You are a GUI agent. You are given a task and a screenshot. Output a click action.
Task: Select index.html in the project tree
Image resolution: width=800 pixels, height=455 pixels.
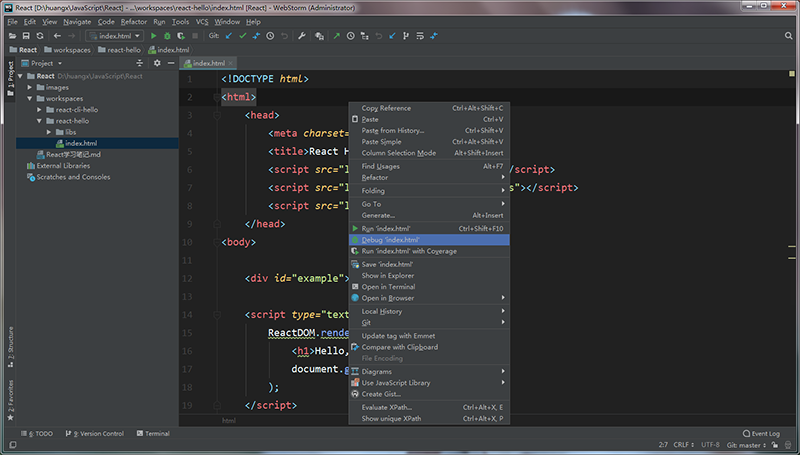pos(97,143)
